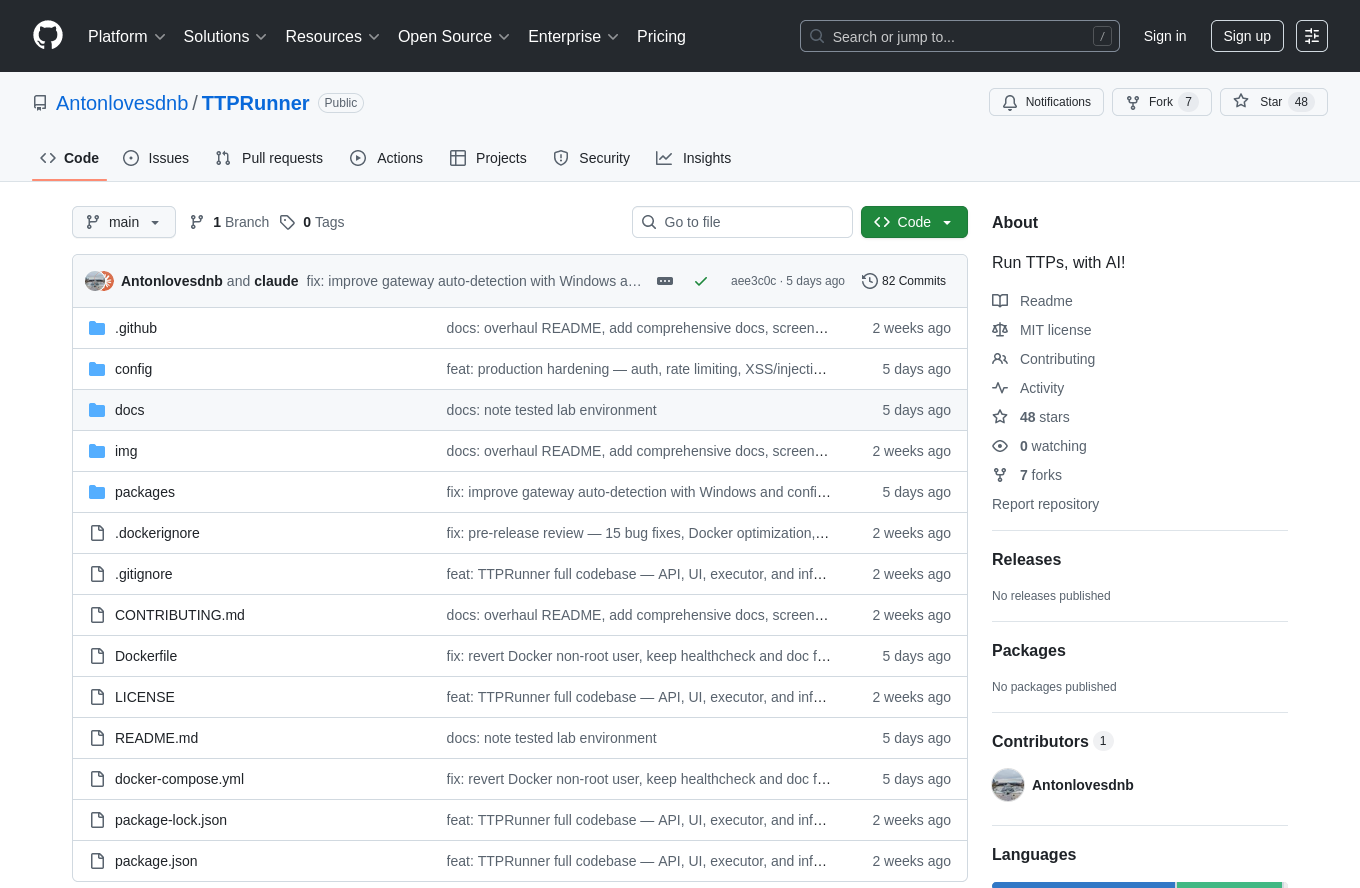Switch to the Issues tab
The image size is (1360, 888).
156,158
